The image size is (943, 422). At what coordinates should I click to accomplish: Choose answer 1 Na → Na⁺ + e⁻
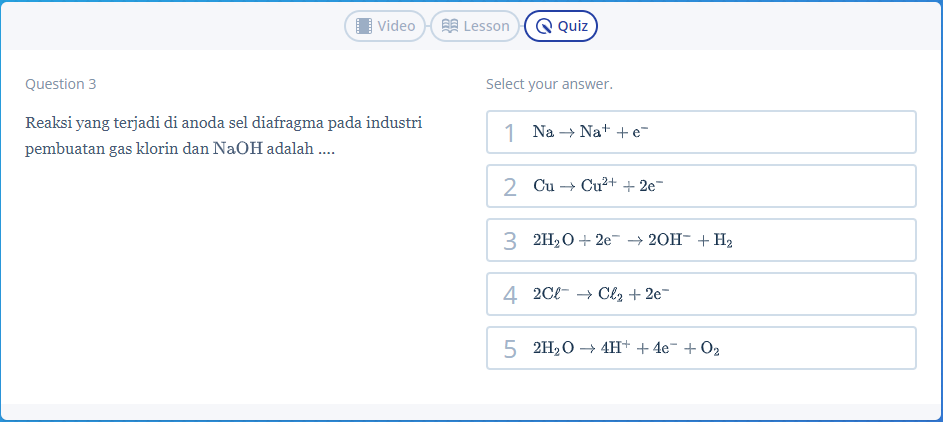[701, 132]
